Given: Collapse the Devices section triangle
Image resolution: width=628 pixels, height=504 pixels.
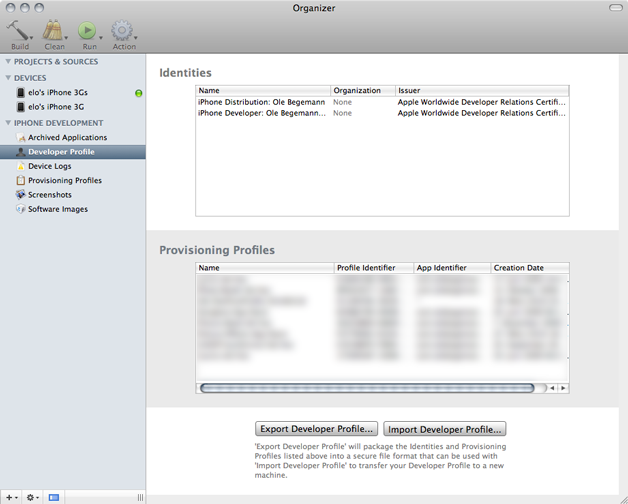Looking at the screenshot, I should tap(8, 77).
